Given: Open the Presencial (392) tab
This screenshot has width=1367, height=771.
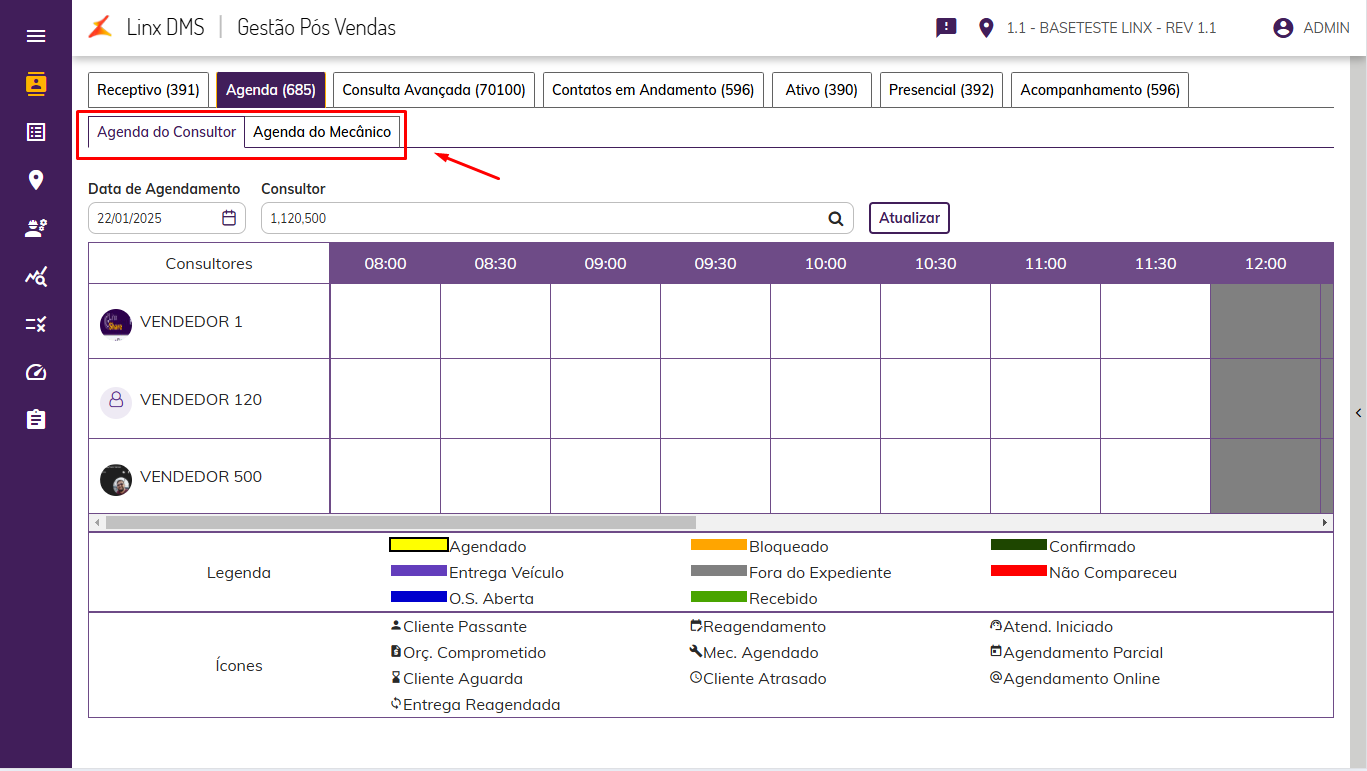Looking at the screenshot, I should pos(941,90).
